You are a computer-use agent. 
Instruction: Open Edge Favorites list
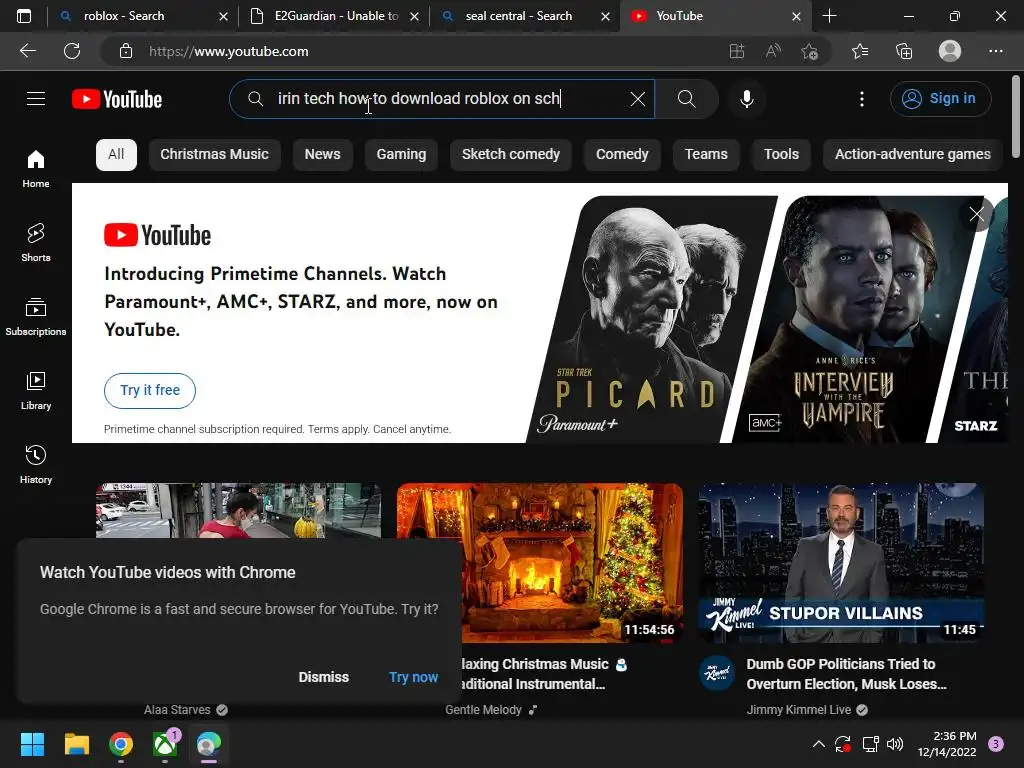pos(860,51)
